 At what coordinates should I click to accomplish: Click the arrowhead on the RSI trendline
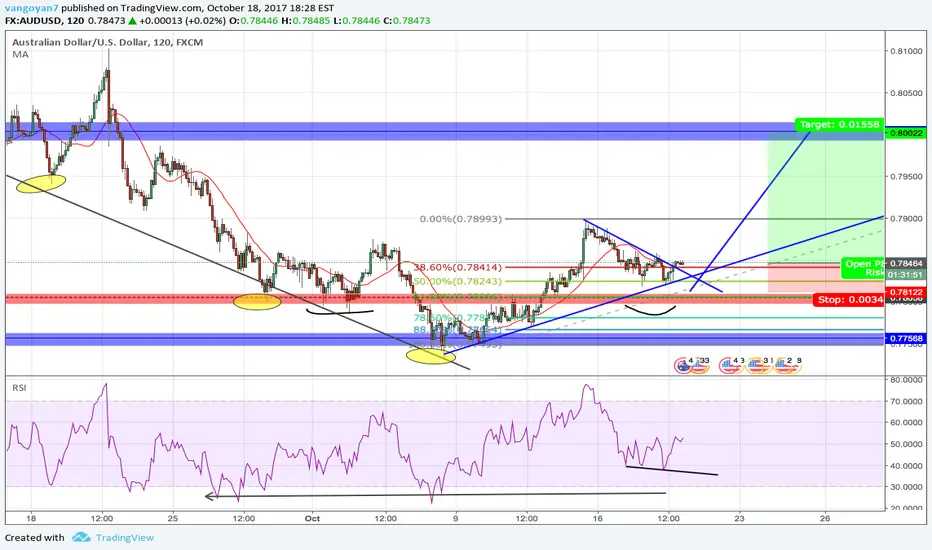[x=209, y=496]
